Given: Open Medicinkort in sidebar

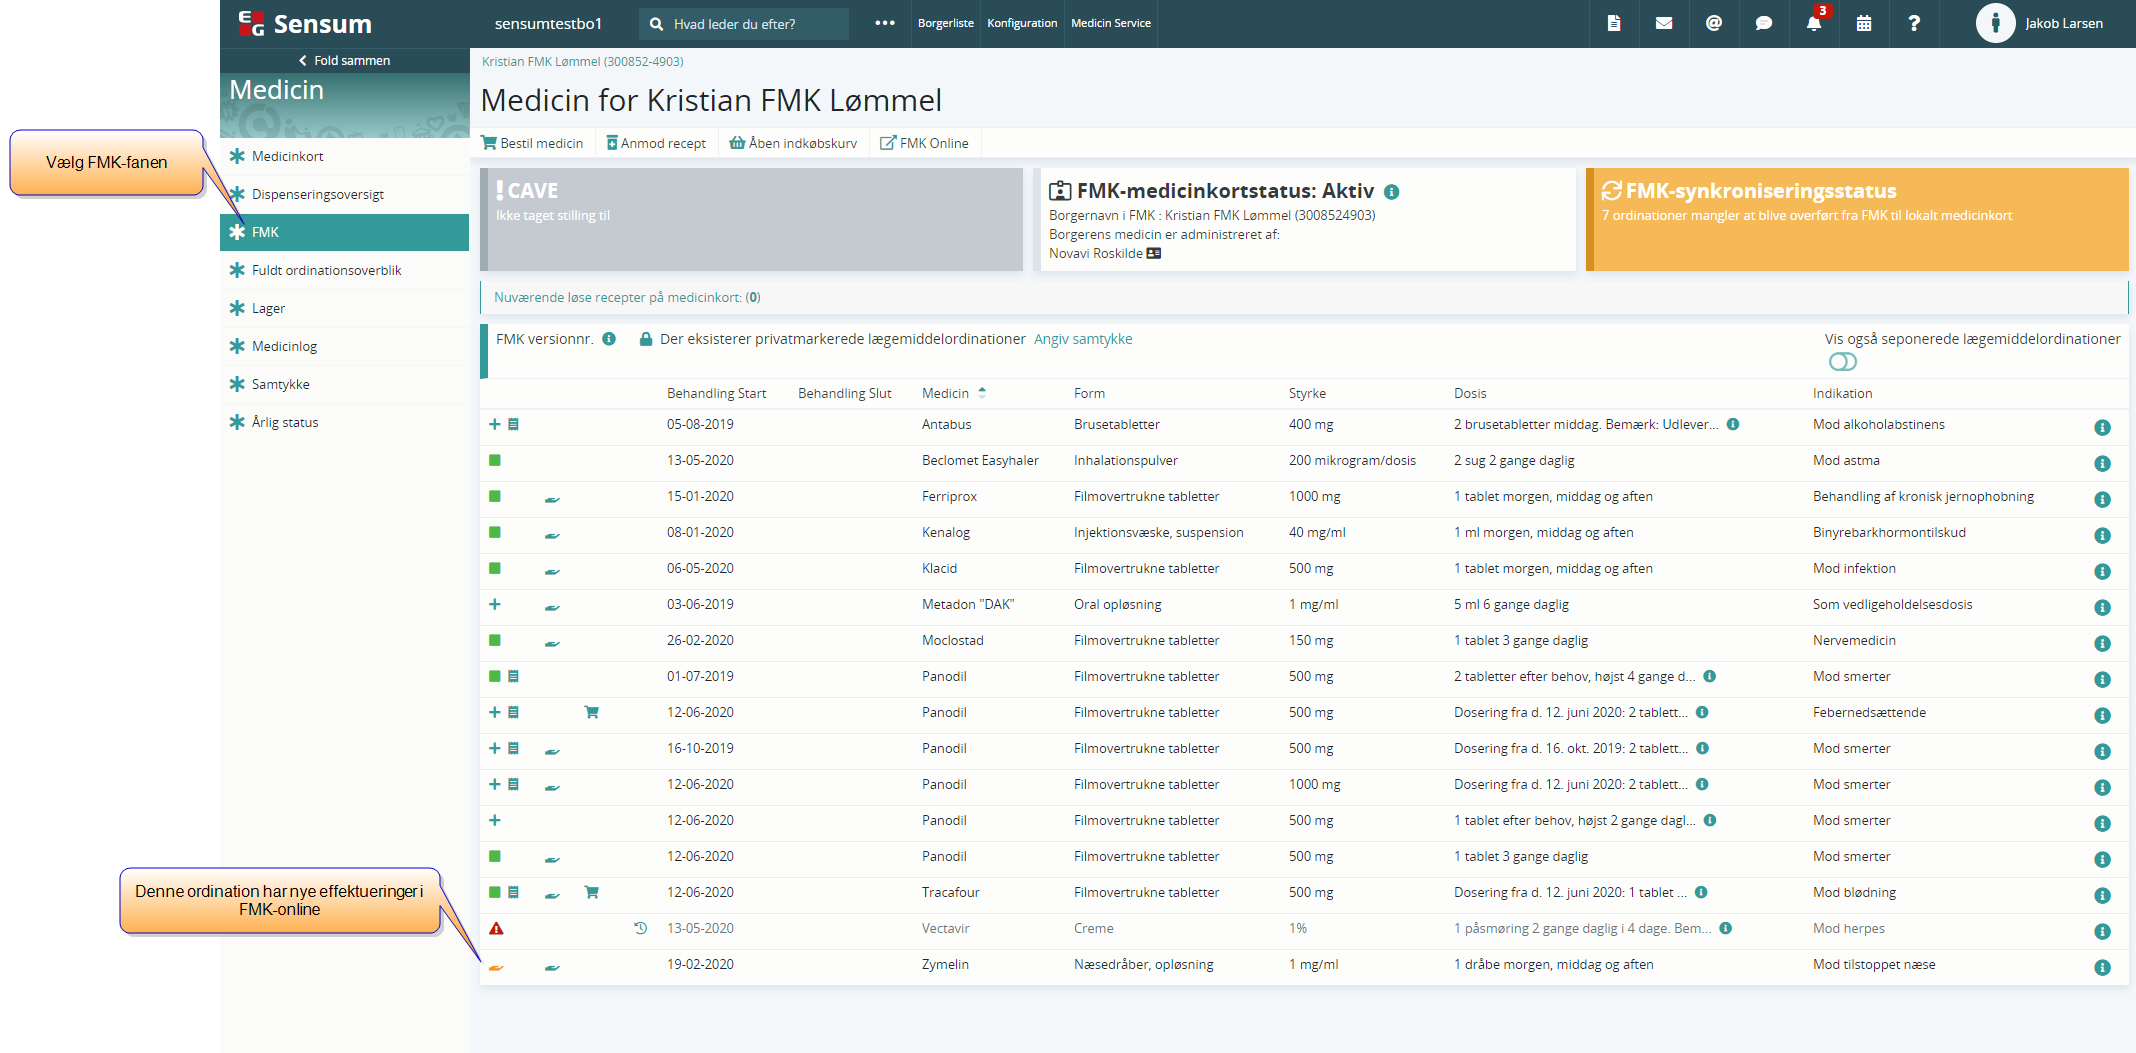Looking at the screenshot, I should 344,156.
